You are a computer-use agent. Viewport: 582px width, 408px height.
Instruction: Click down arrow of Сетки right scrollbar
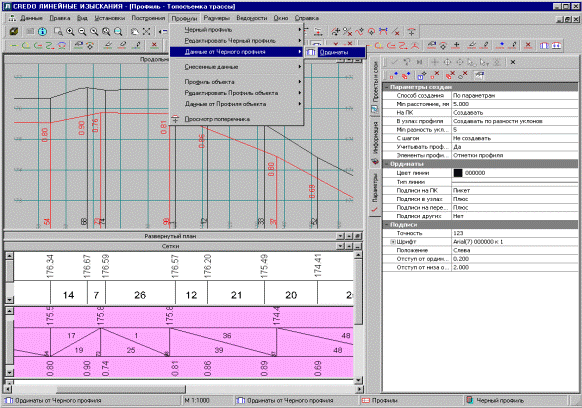point(358,380)
